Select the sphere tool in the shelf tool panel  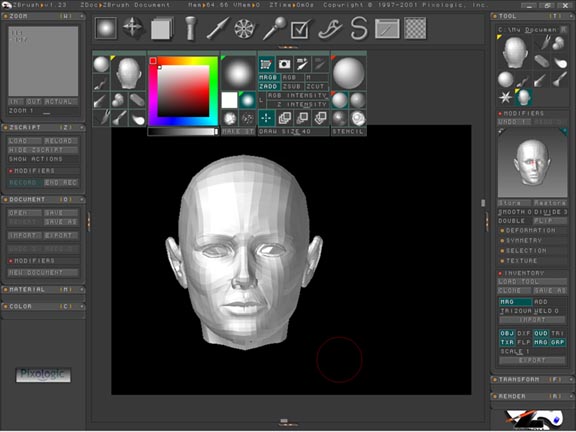pyautogui.click(x=101, y=65)
